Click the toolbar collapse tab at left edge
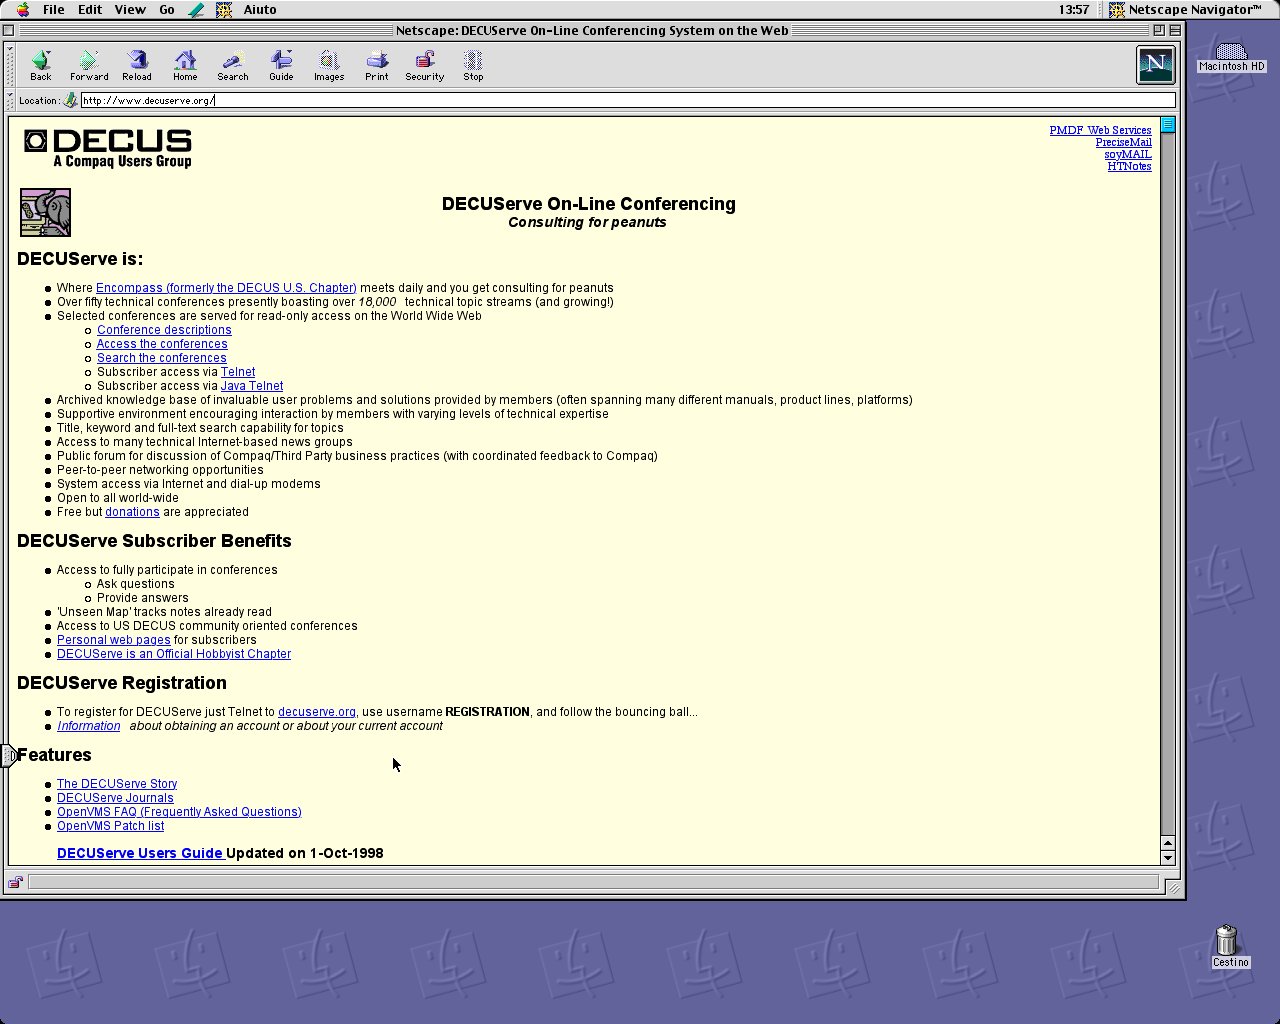 [8, 756]
